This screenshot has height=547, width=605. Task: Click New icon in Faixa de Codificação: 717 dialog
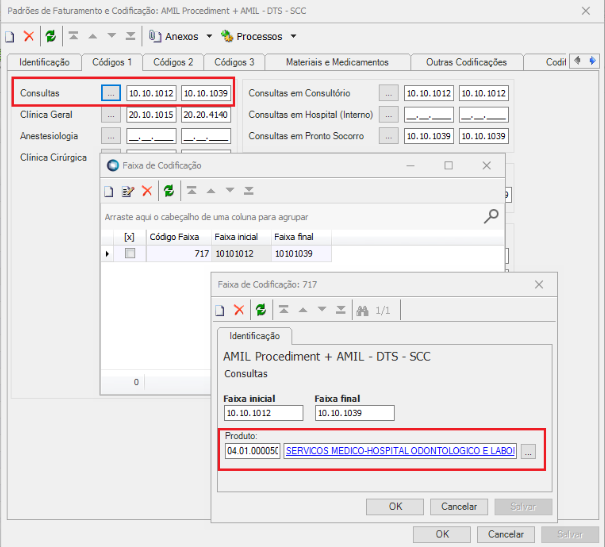[220, 311]
